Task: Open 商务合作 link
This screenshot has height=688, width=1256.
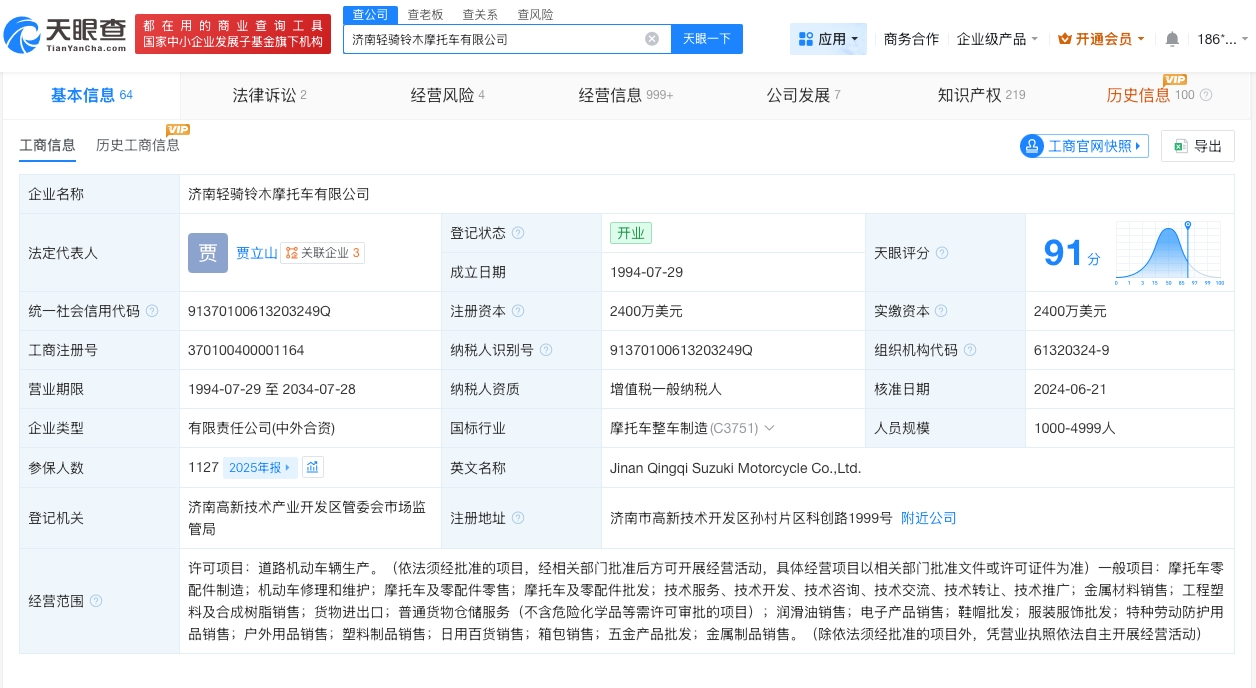Action: [912, 39]
